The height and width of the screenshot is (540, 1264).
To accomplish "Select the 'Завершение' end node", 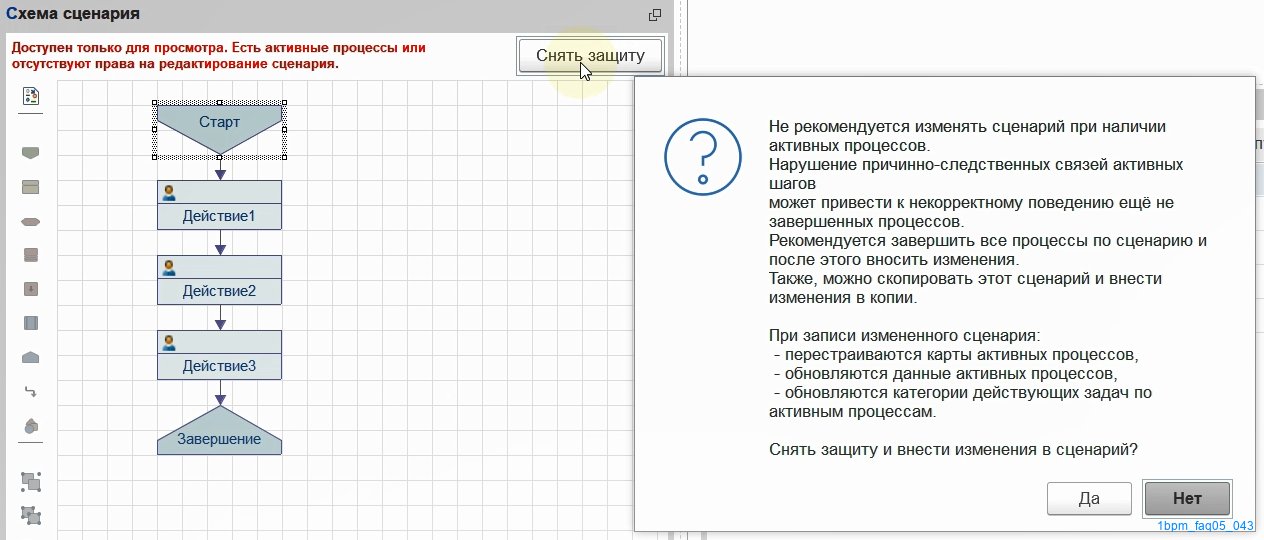I will click(219, 438).
